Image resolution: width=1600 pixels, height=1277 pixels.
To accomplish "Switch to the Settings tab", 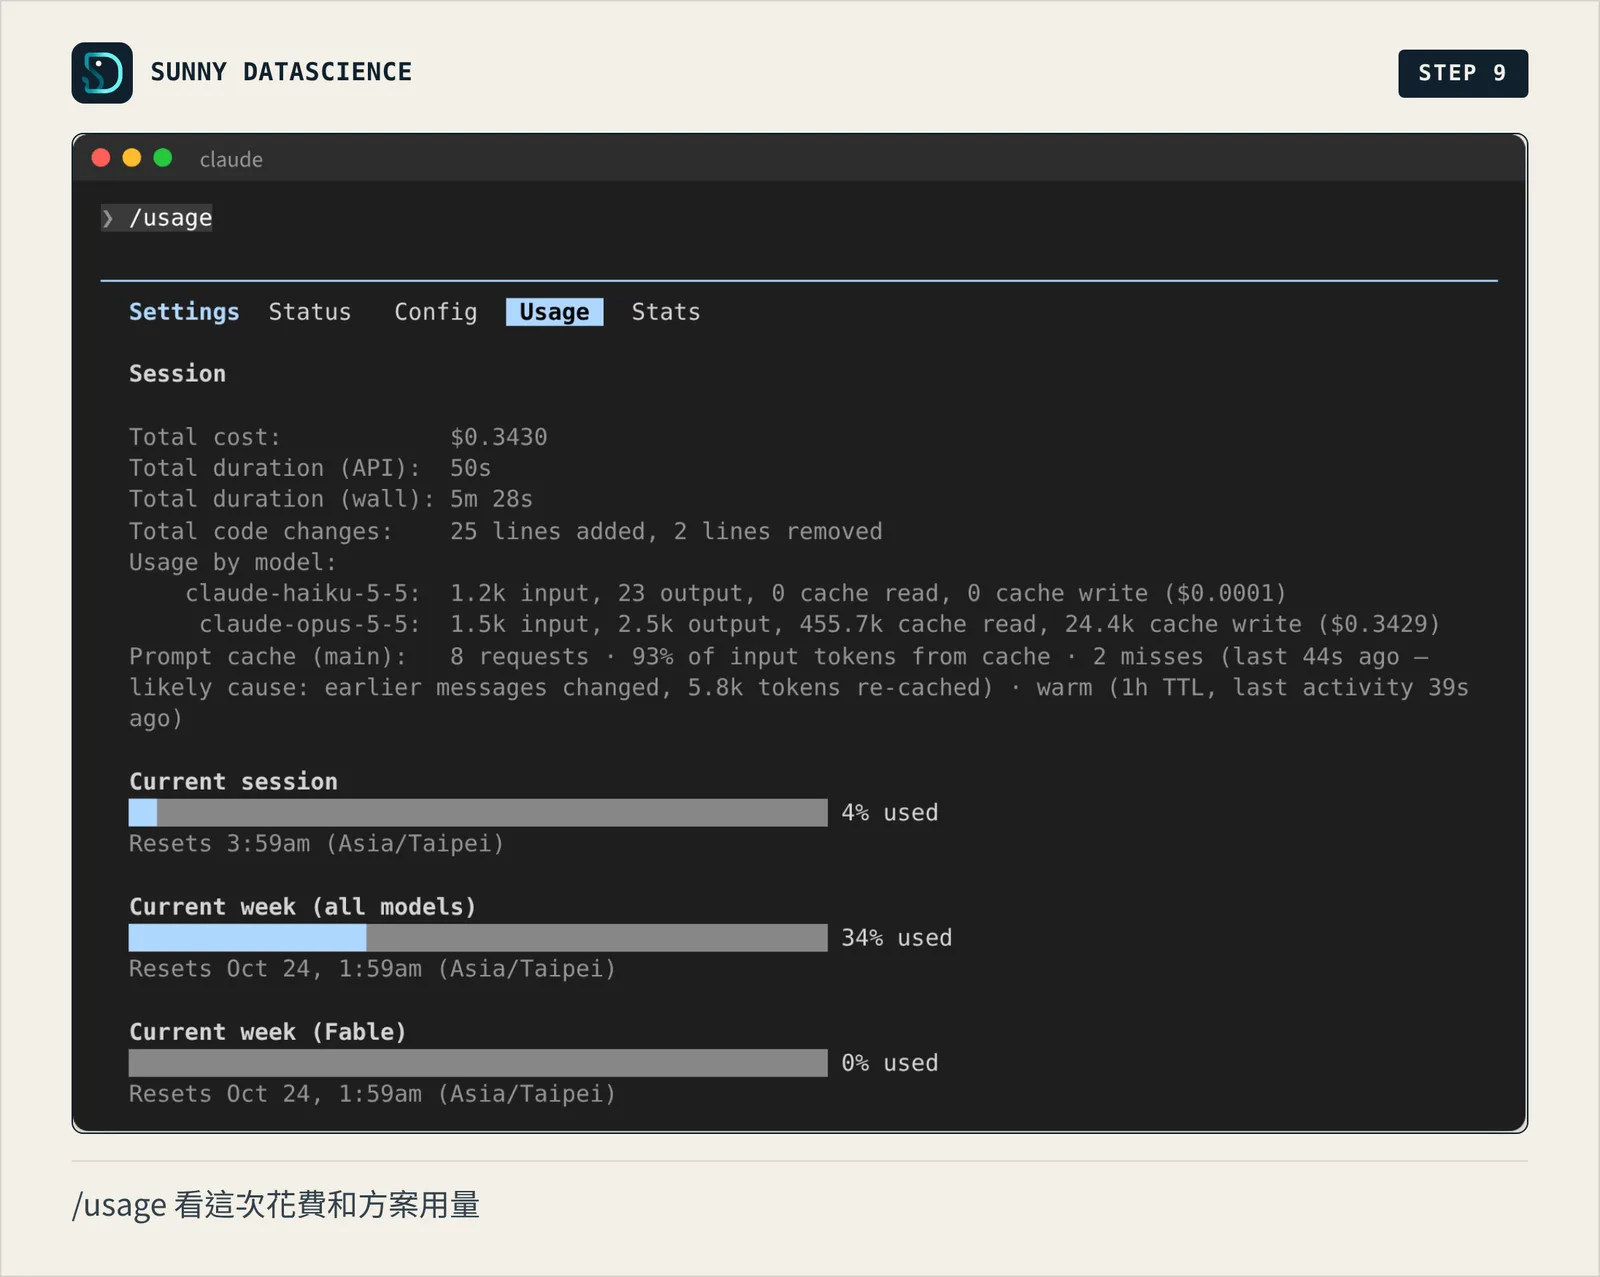I will (x=184, y=312).
